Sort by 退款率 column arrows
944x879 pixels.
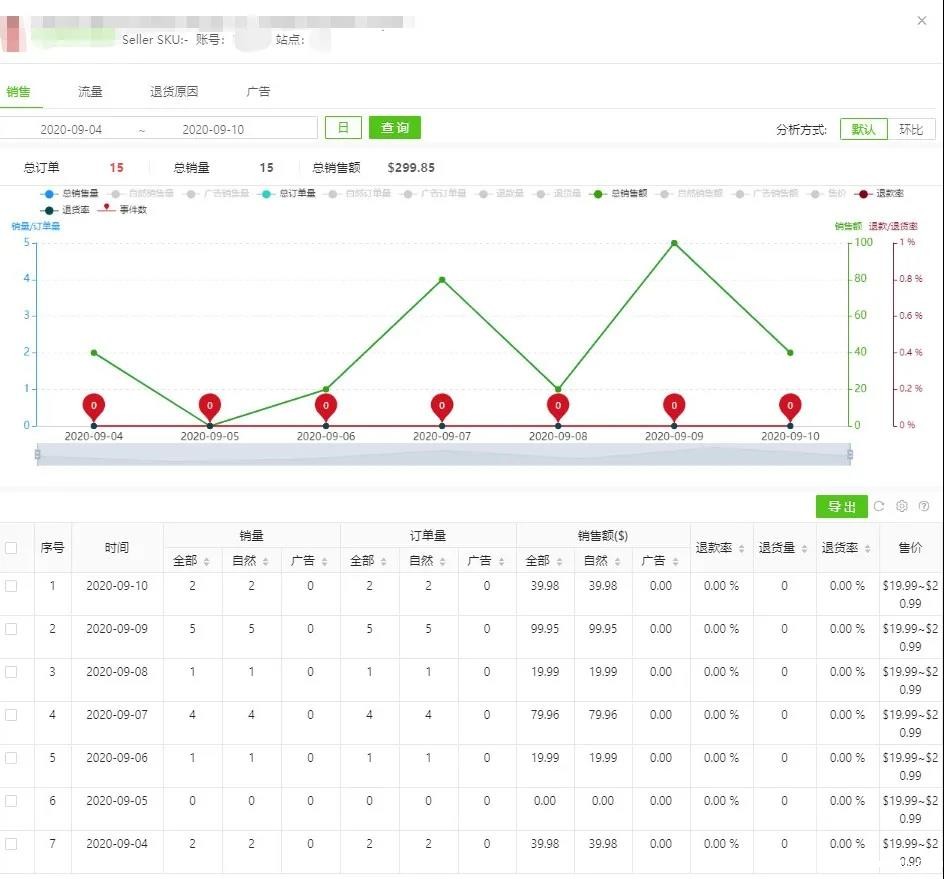tap(740, 549)
